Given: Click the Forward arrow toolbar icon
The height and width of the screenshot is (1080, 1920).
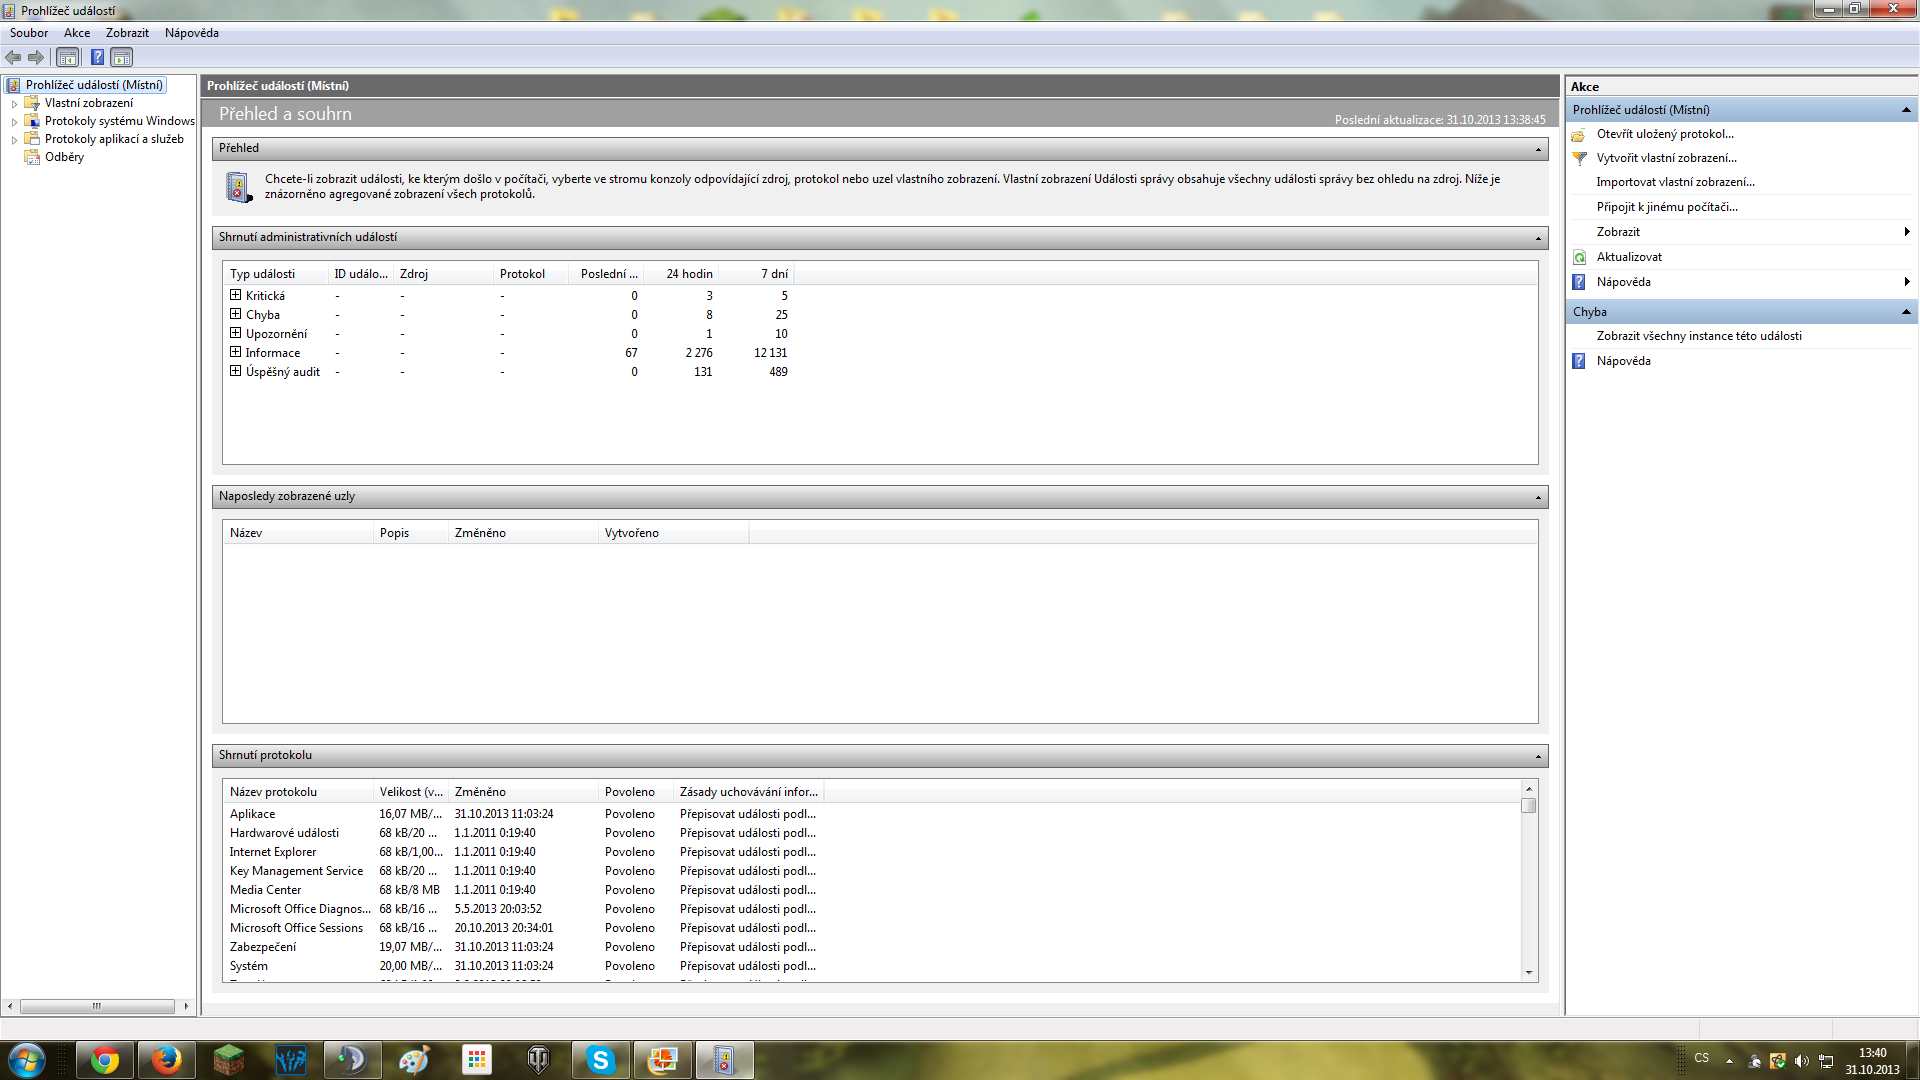Looking at the screenshot, I should (x=36, y=57).
